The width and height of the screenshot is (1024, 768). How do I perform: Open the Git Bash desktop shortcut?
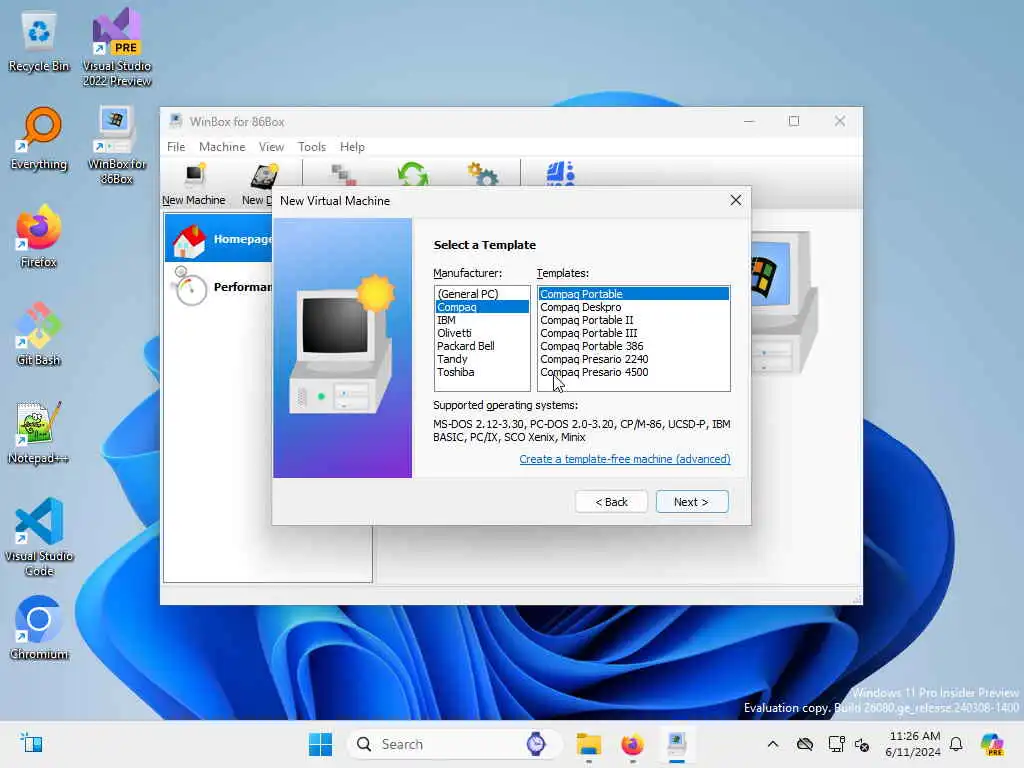tap(39, 334)
